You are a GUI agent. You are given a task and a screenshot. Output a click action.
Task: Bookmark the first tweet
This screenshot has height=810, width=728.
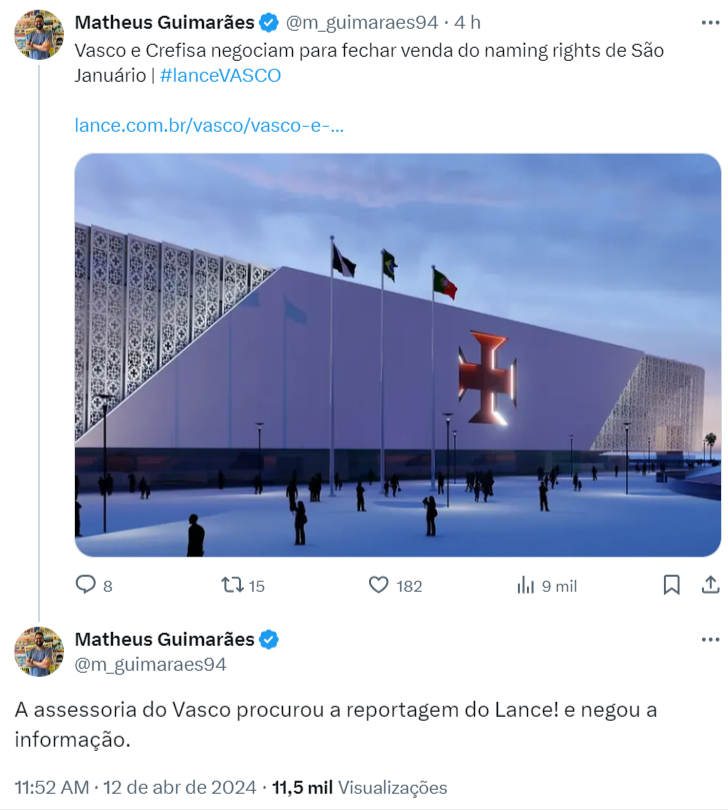(x=671, y=585)
